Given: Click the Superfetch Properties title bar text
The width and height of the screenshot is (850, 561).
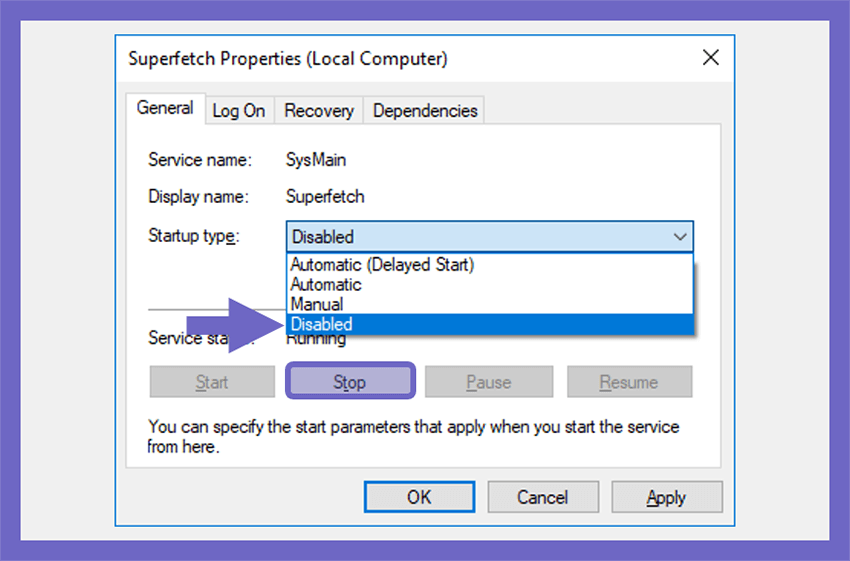Looking at the screenshot, I should click(x=288, y=59).
